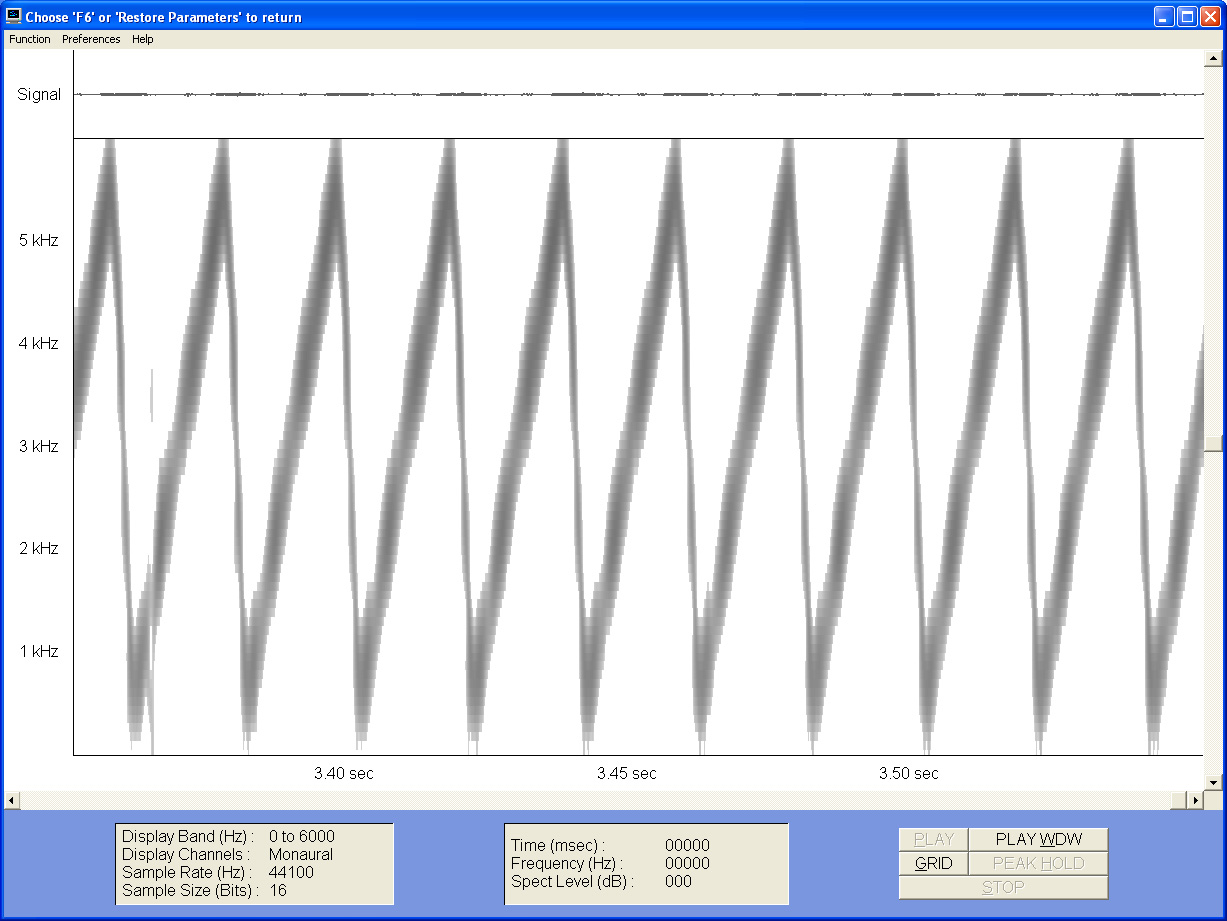Click the 3.45 sec time label
This screenshot has width=1227, height=921.
point(627,773)
